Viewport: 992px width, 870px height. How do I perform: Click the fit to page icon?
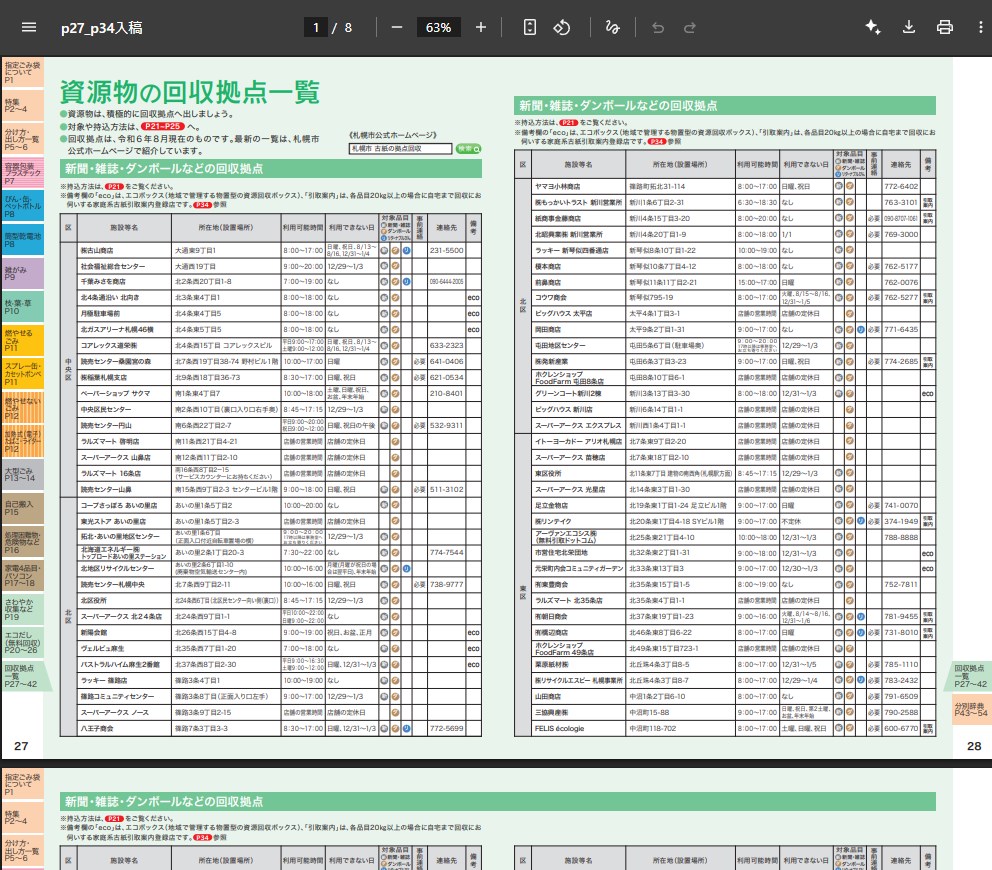point(530,27)
